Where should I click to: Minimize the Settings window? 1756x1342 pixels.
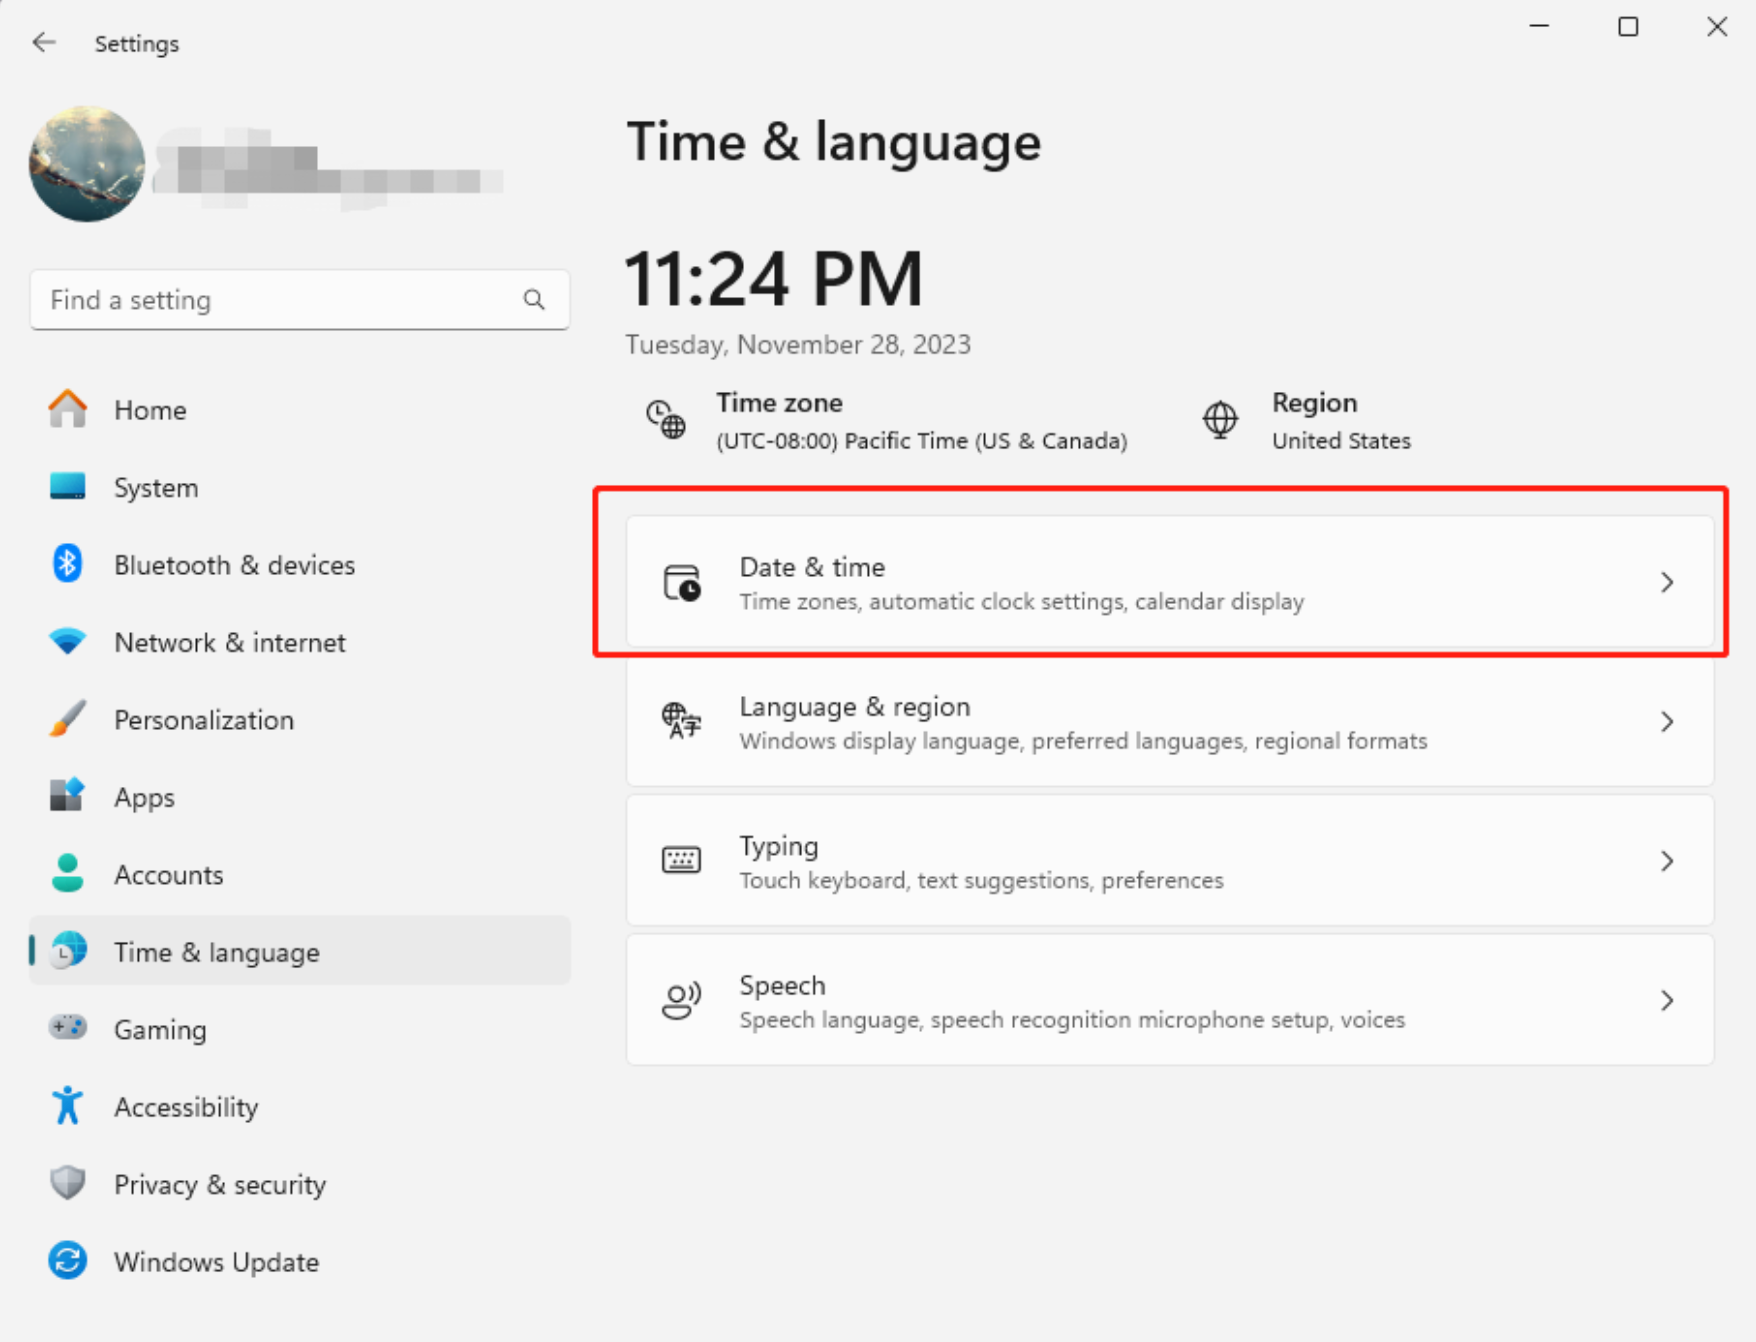click(x=1540, y=27)
